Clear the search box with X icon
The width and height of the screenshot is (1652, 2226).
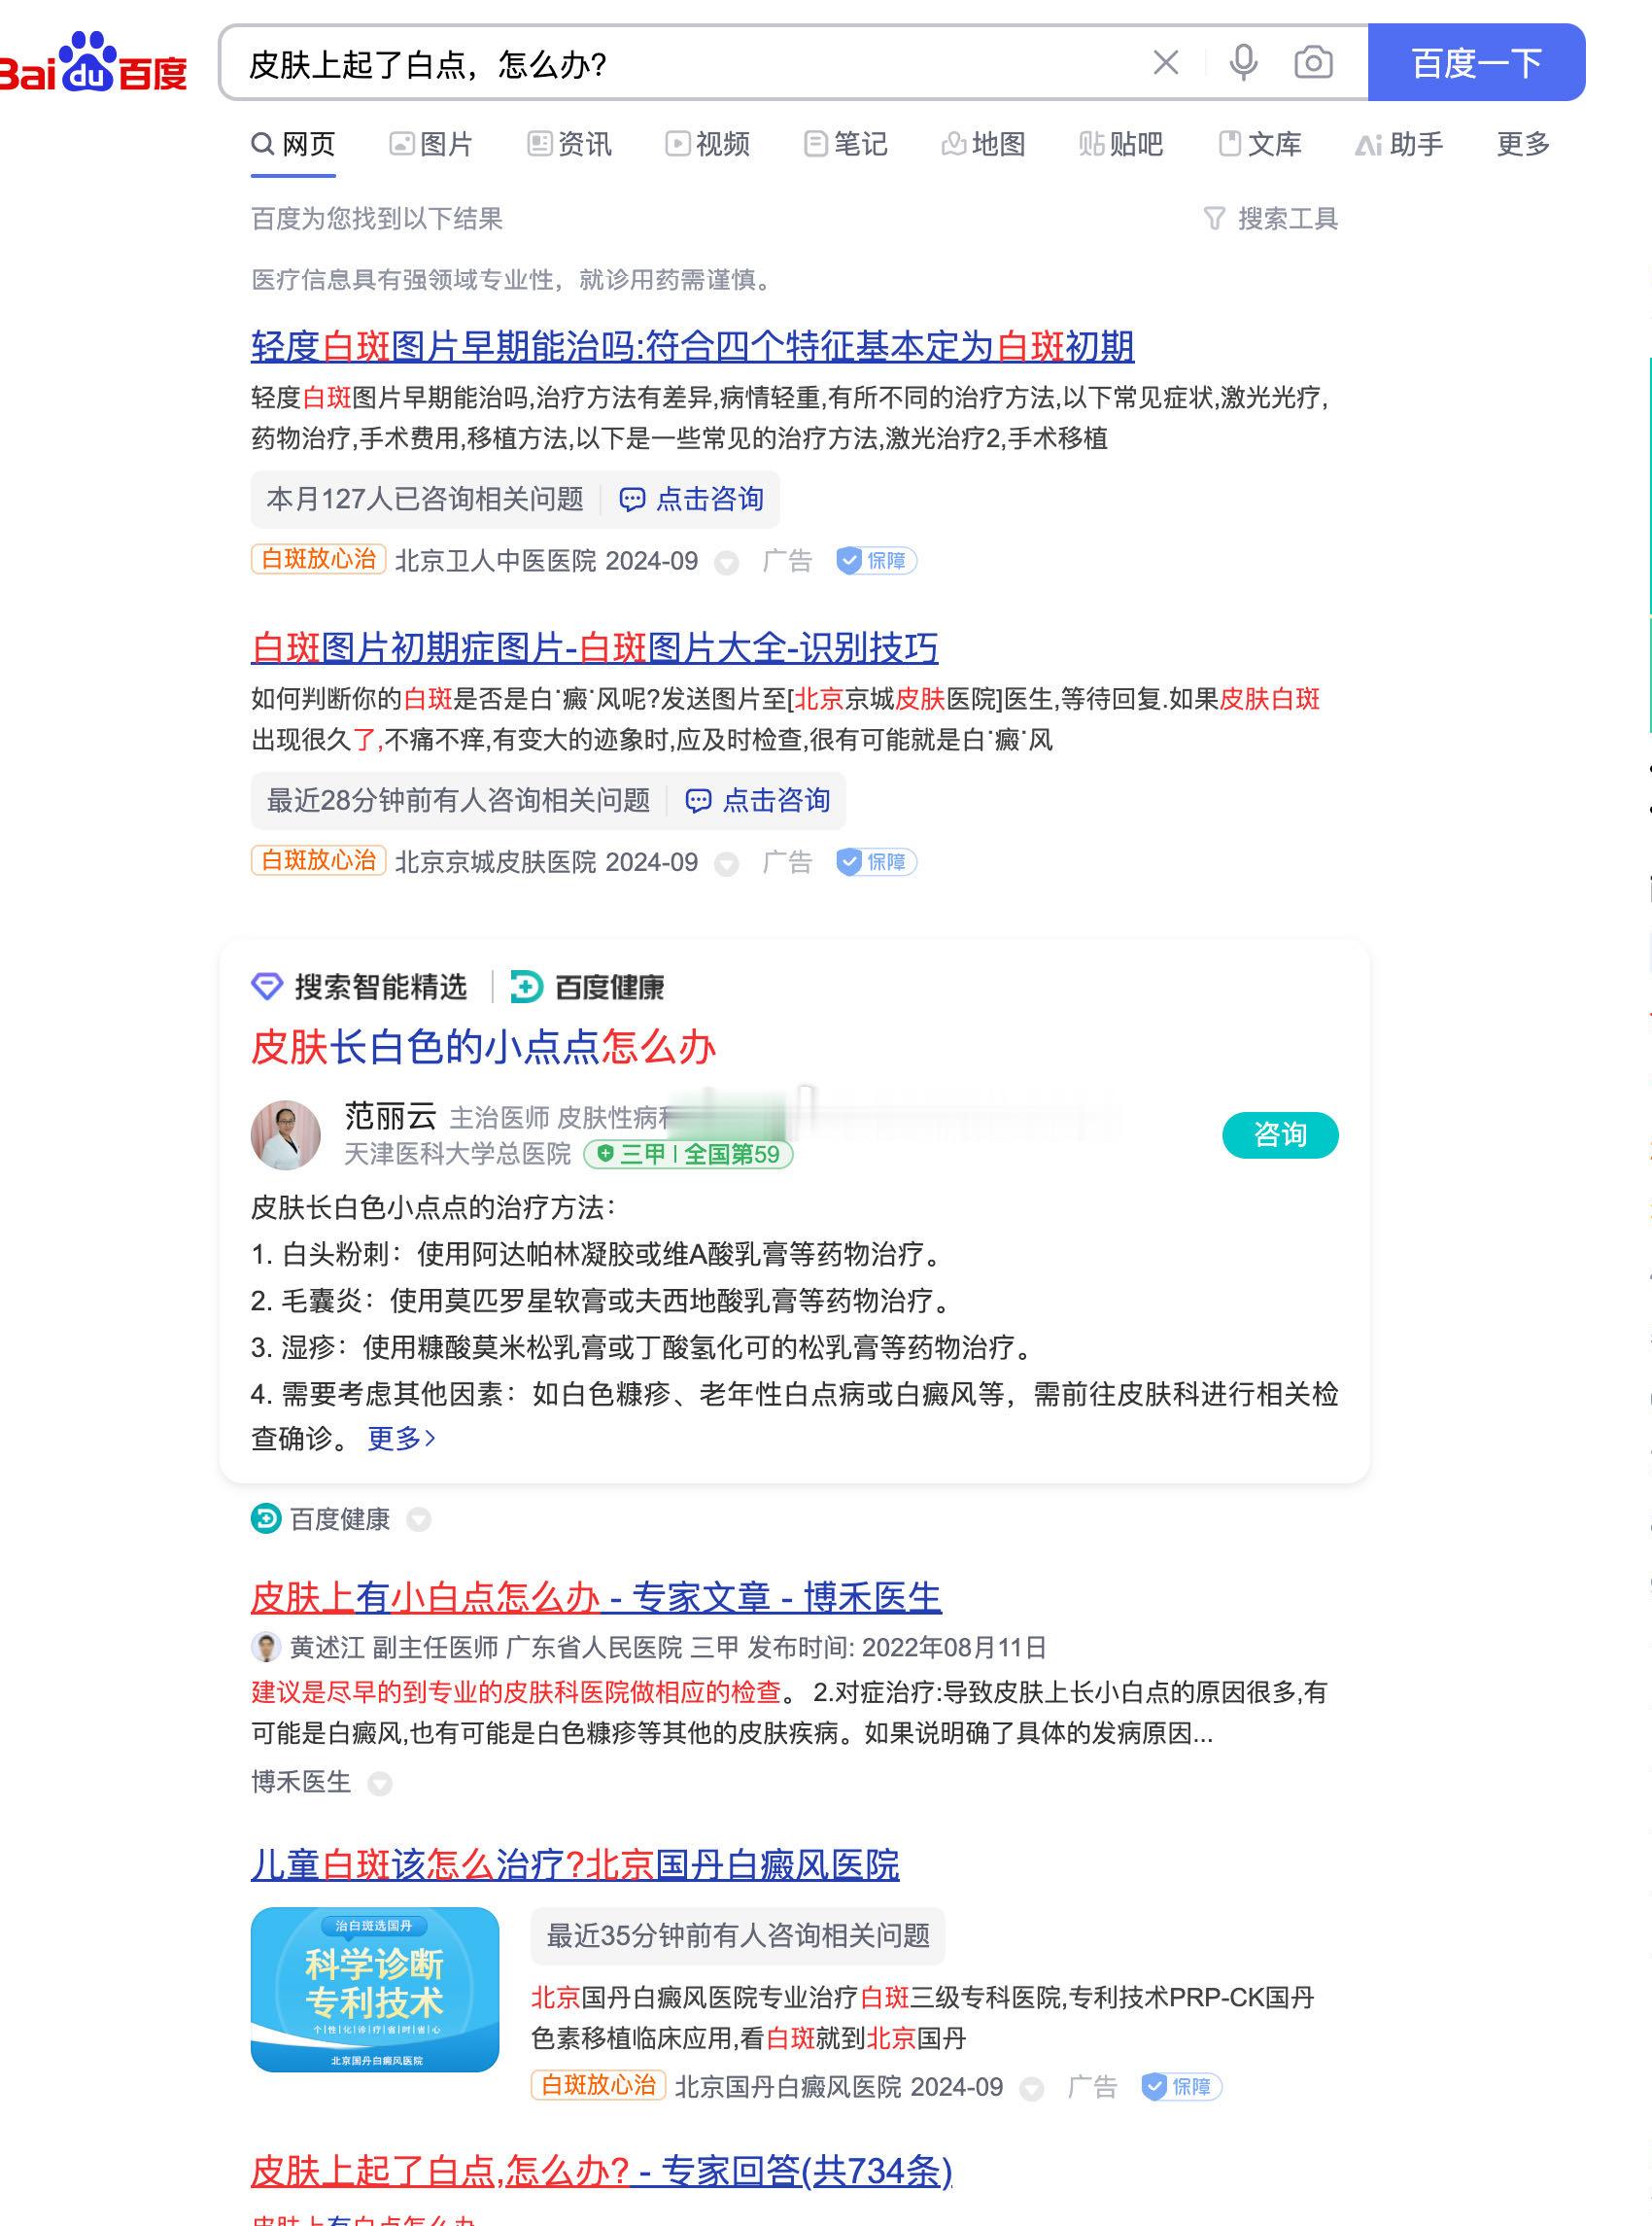coord(1165,63)
